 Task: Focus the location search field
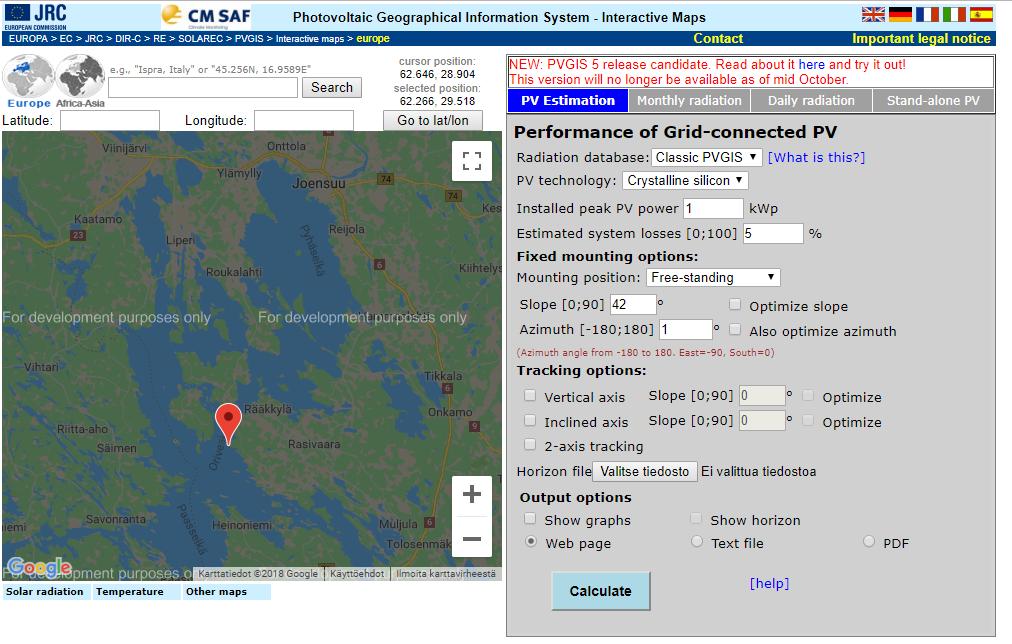click(x=203, y=88)
